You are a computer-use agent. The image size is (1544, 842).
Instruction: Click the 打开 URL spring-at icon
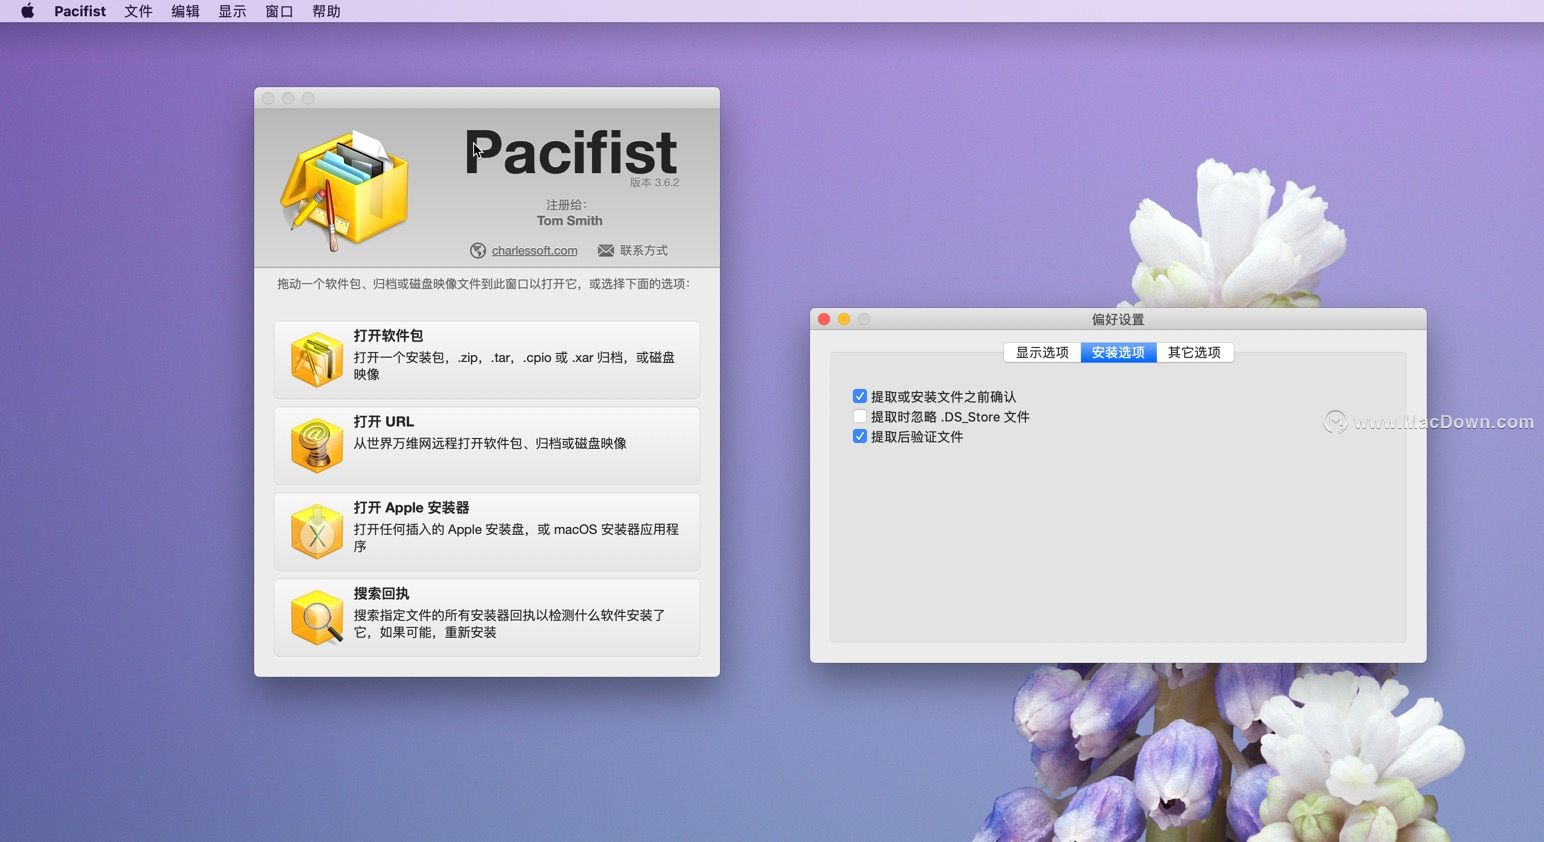point(316,446)
